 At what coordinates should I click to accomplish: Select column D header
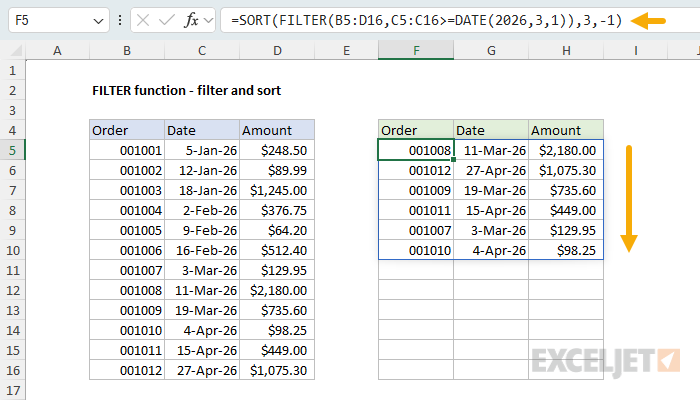[277, 50]
